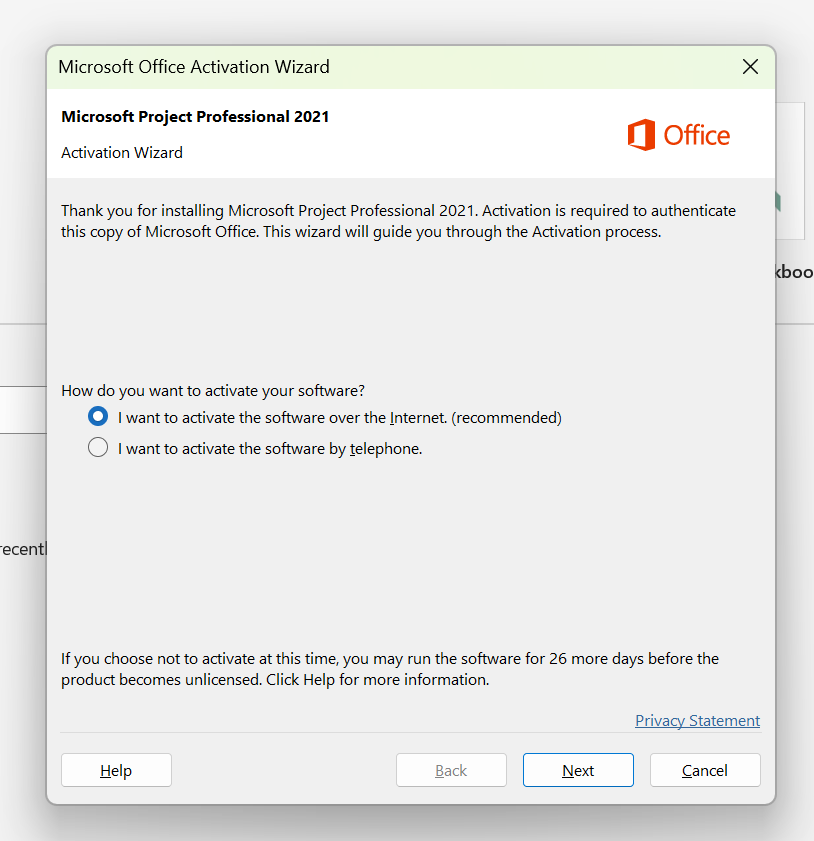Click the greyed-out Back button

coord(451,770)
